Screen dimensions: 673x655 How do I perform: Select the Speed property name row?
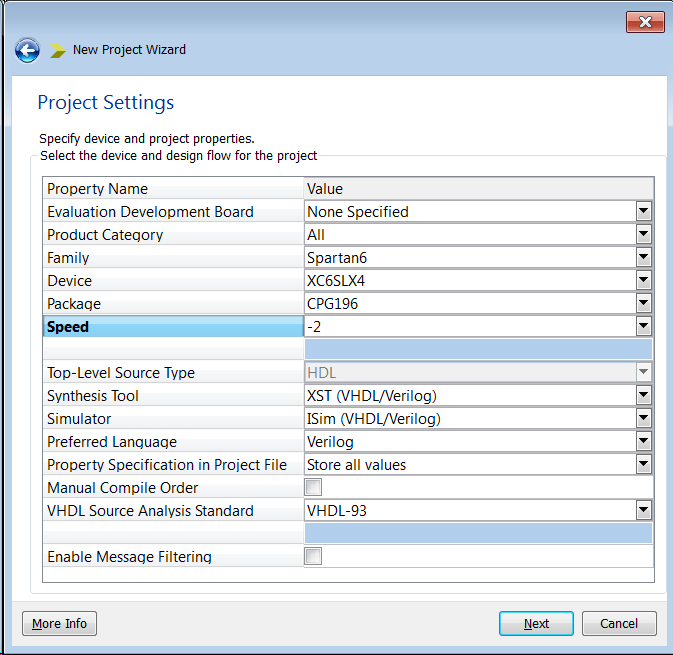coord(173,327)
